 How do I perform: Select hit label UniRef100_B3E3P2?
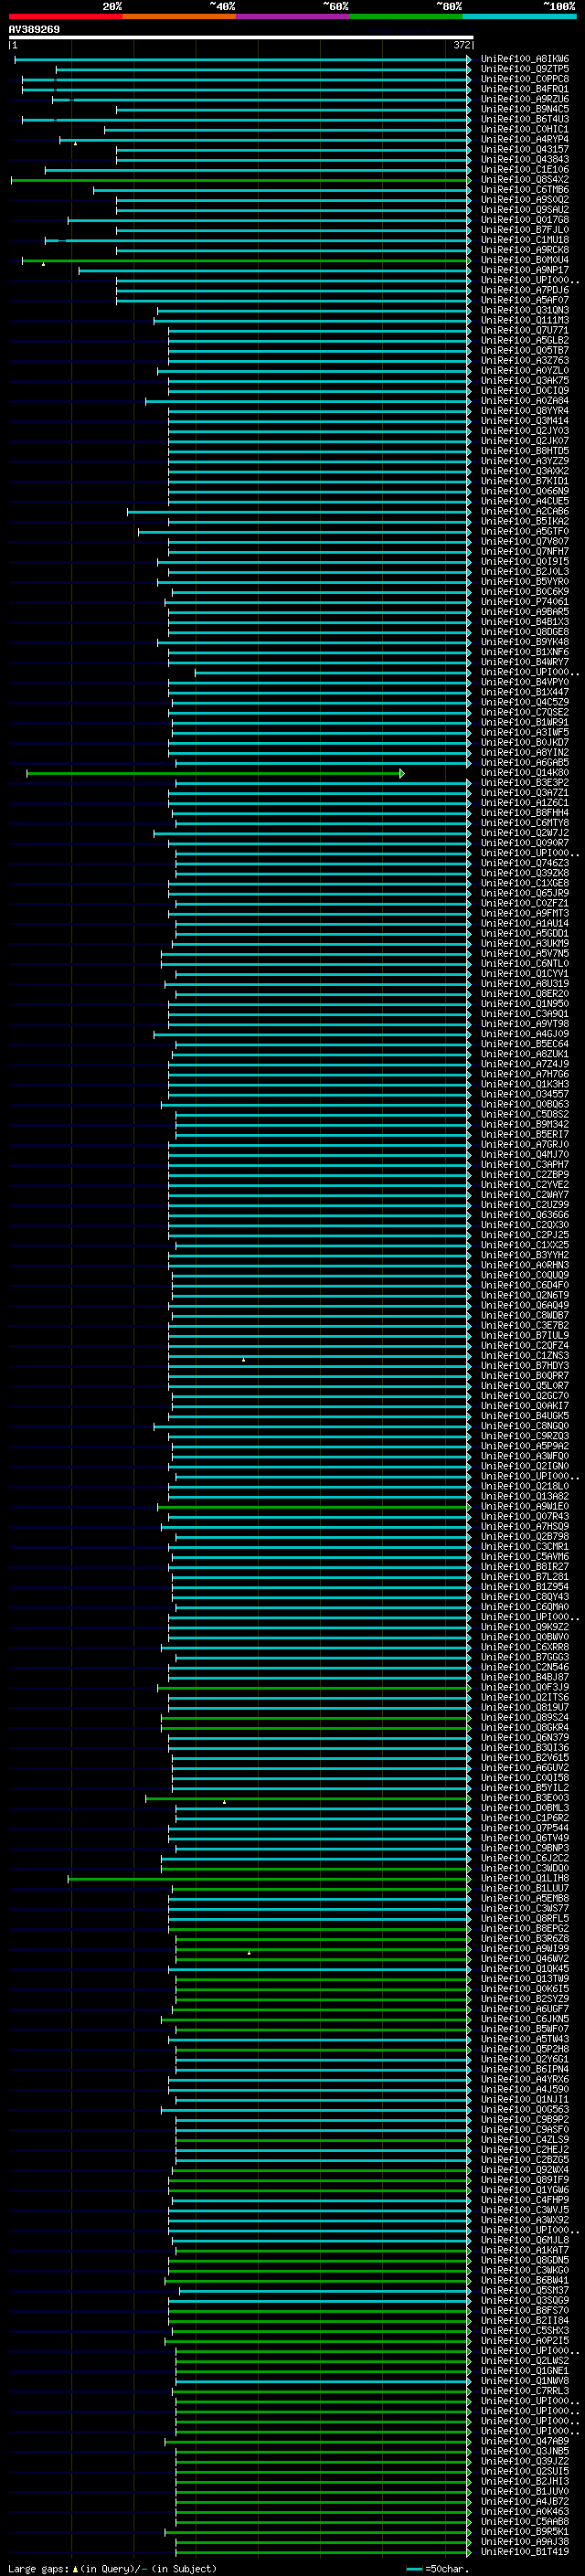coord(524,783)
